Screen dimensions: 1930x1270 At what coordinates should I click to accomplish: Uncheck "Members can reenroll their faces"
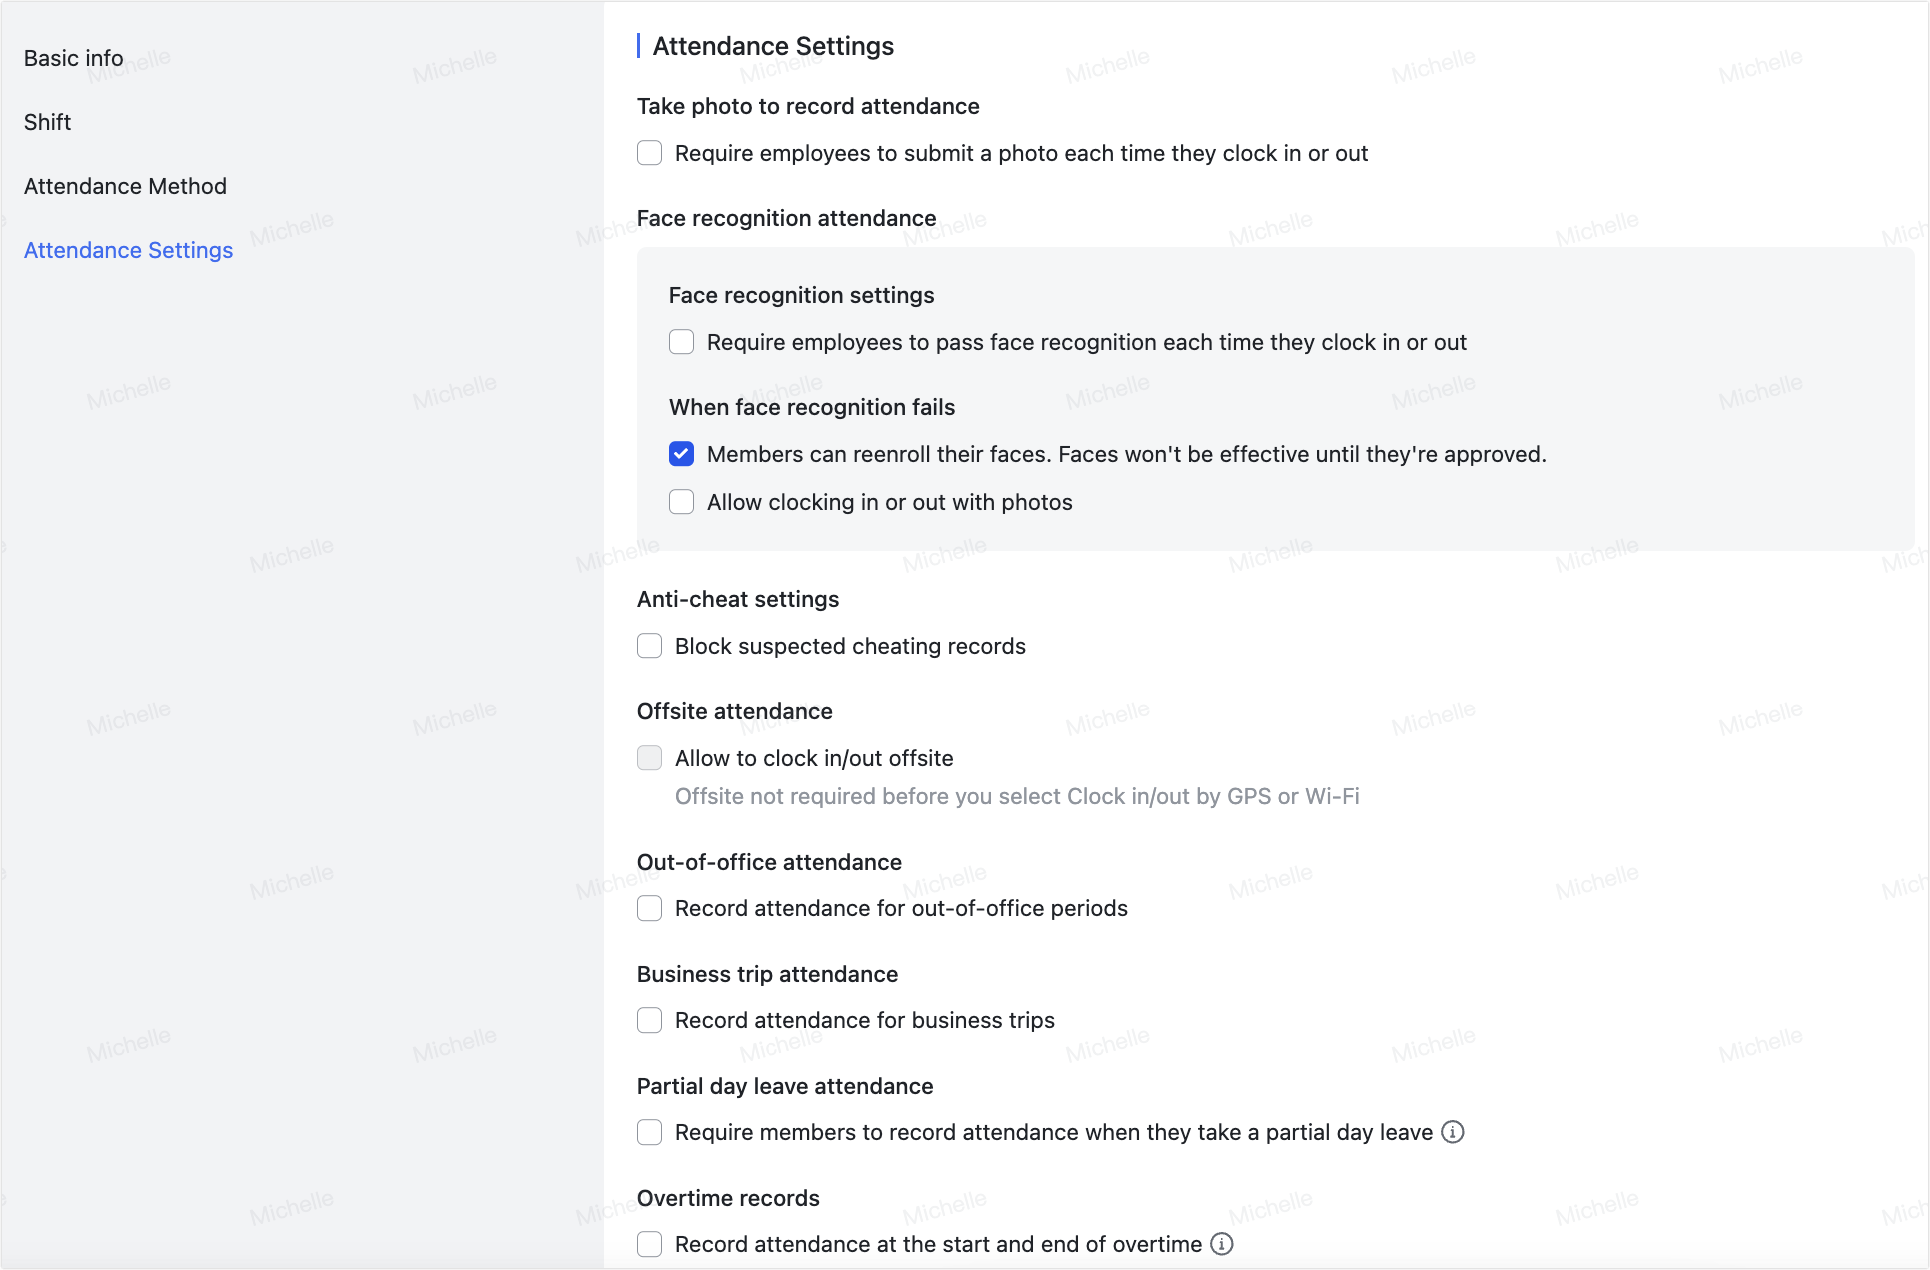[681, 453]
